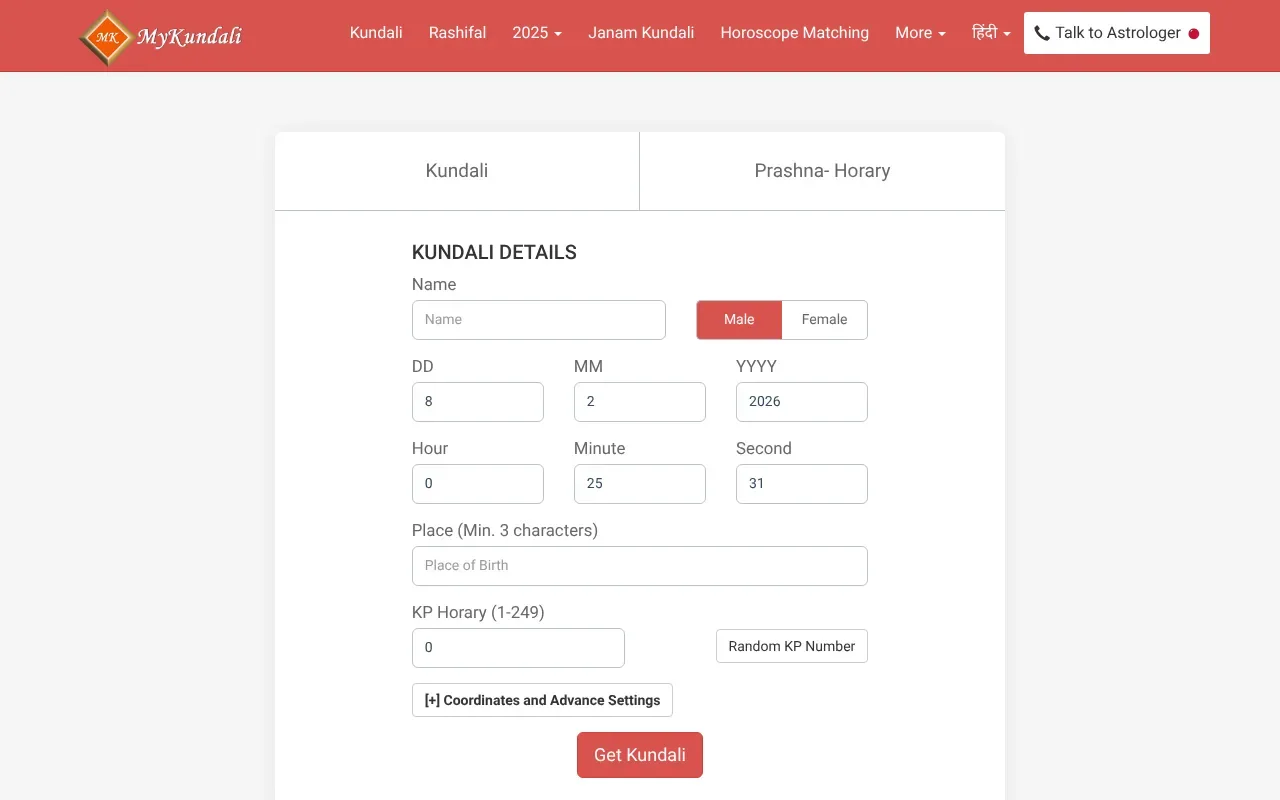Select the Male gender toggle
The width and height of the screenshot is (1280, 800).
point(739,319)
